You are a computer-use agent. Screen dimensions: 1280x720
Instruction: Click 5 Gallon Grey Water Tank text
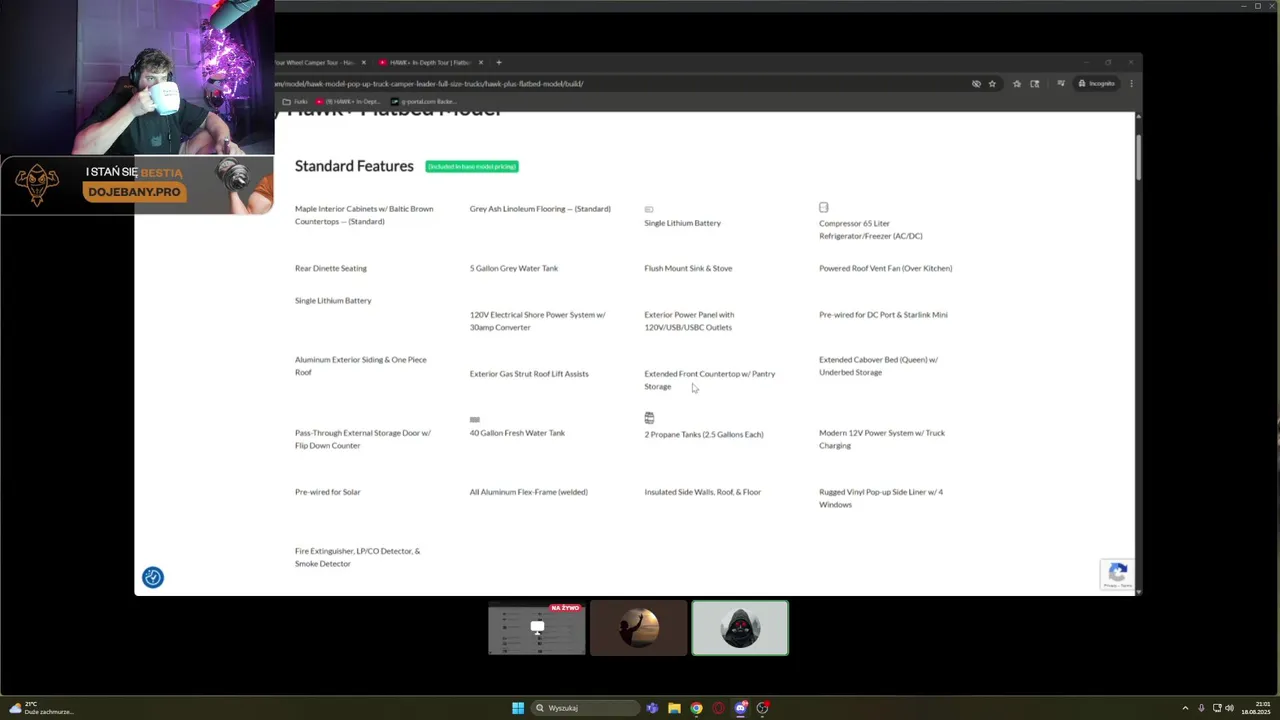coord(514,268)
